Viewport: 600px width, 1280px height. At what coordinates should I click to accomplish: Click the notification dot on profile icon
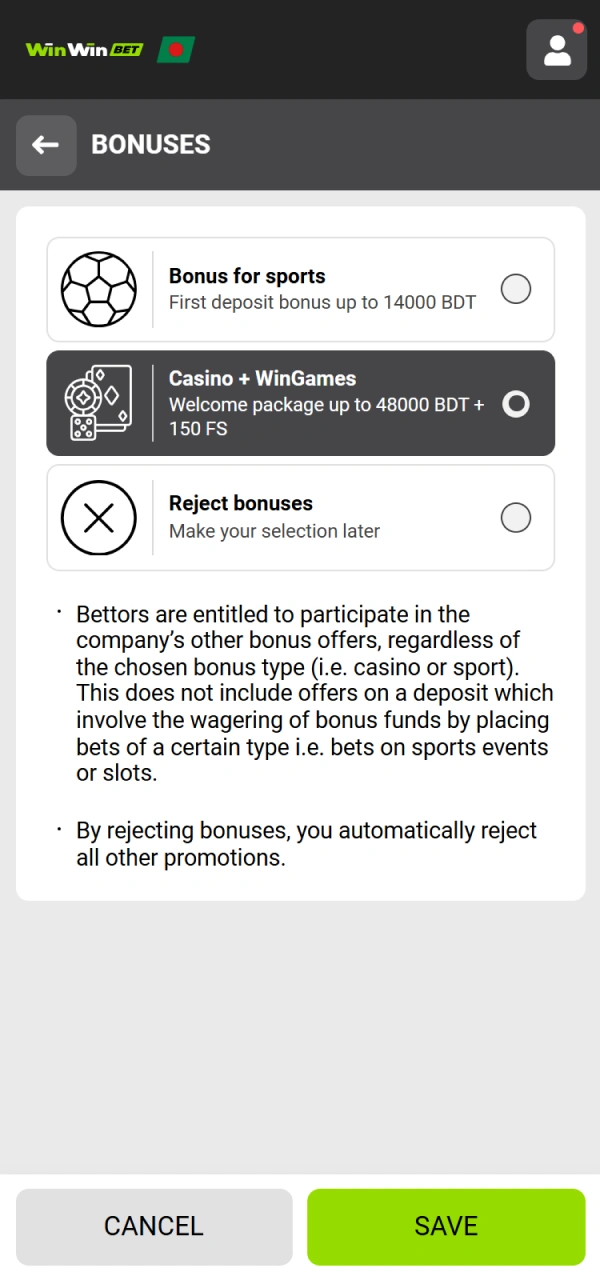tap(578, 28)
